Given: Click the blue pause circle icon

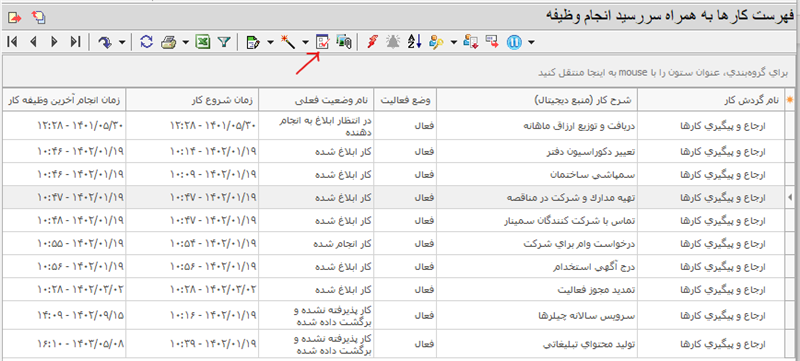Looking at the screenshot, I should click(513, 42).
